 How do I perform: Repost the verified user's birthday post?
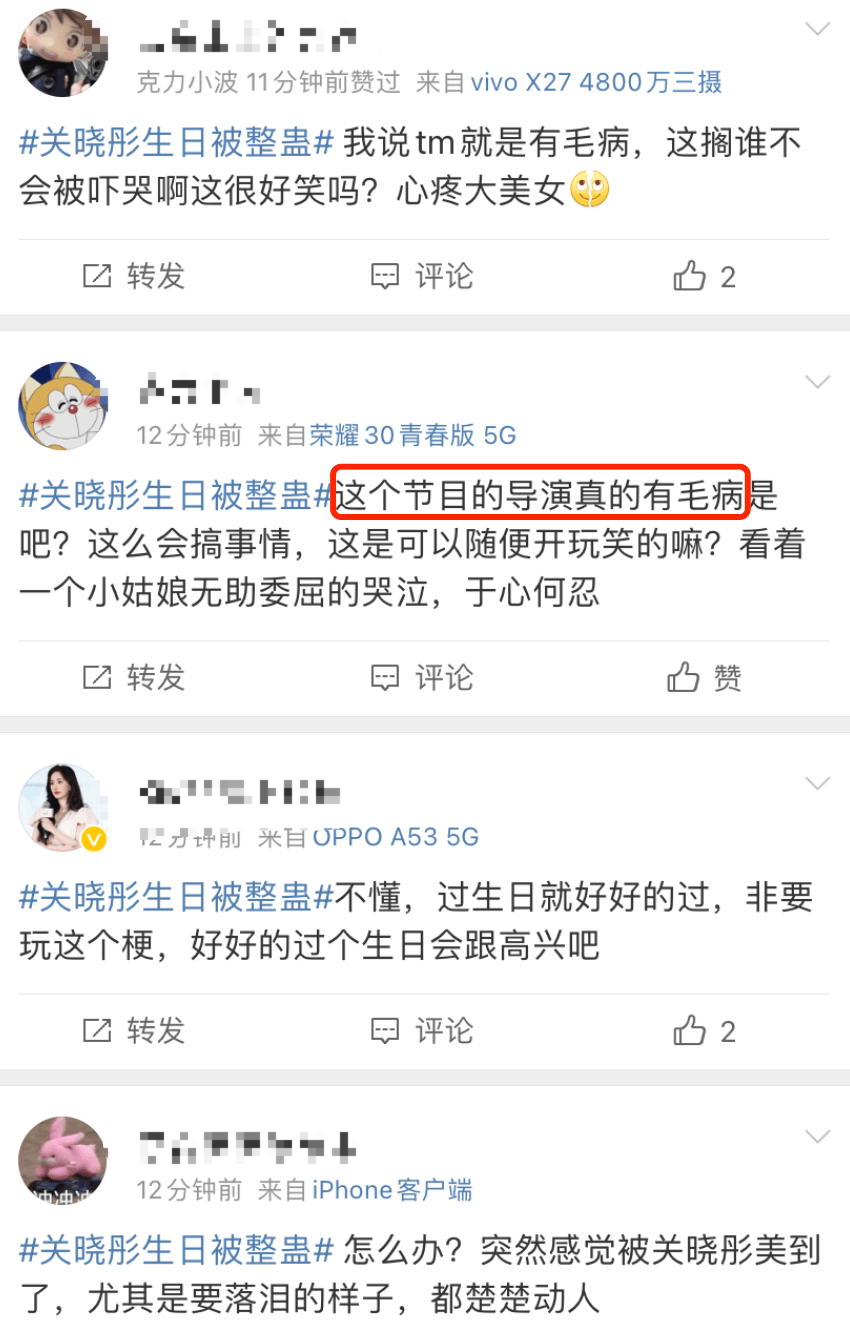tap(134, 1030)
